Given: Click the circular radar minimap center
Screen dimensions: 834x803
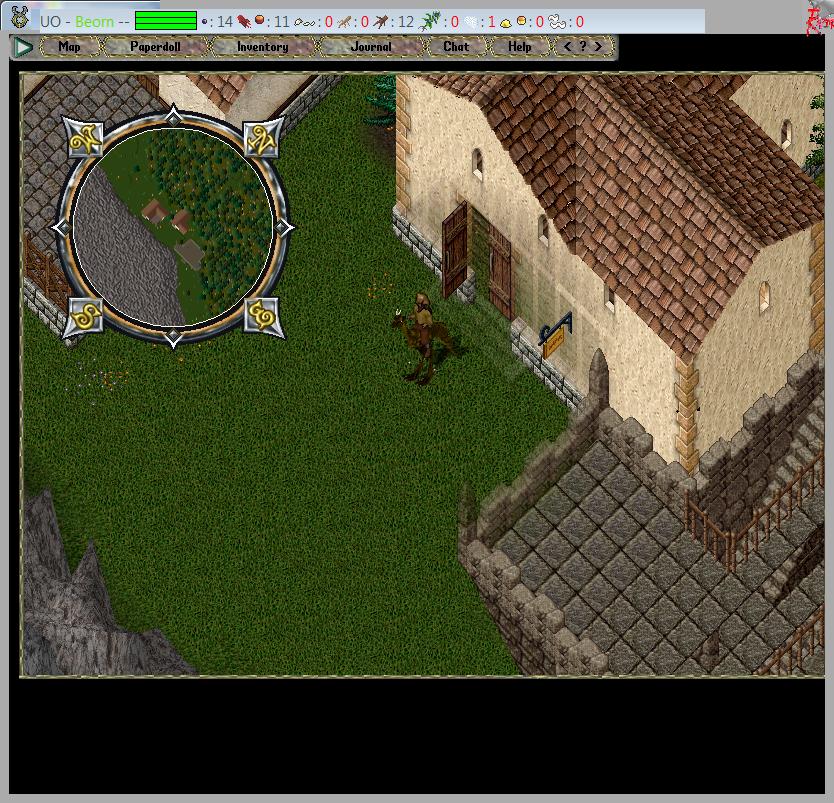Looking at the screenshot, I should click(173, 228).
